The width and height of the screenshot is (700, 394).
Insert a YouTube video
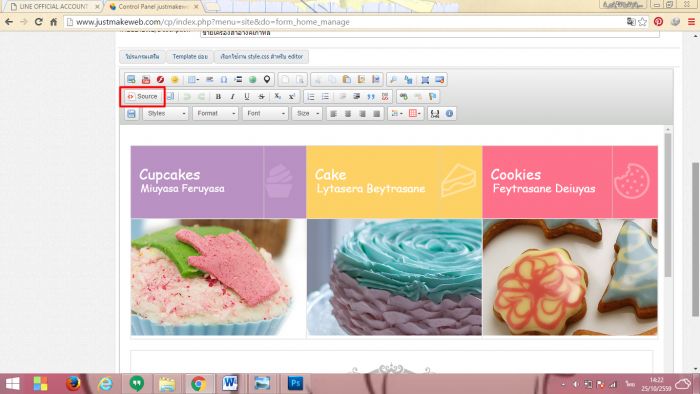(x=146, y=80)
